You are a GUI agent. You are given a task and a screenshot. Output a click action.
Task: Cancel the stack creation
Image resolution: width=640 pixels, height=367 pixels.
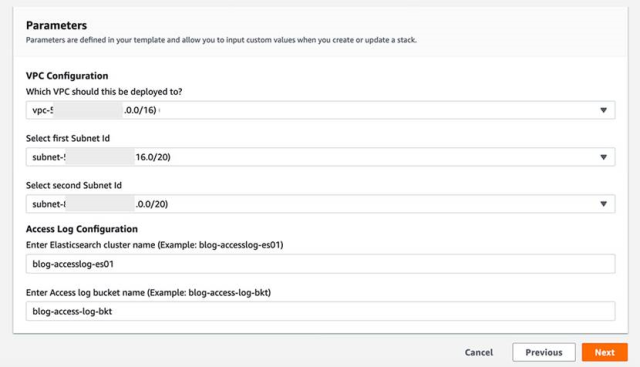pyautogui.click(x=479, y=352)
